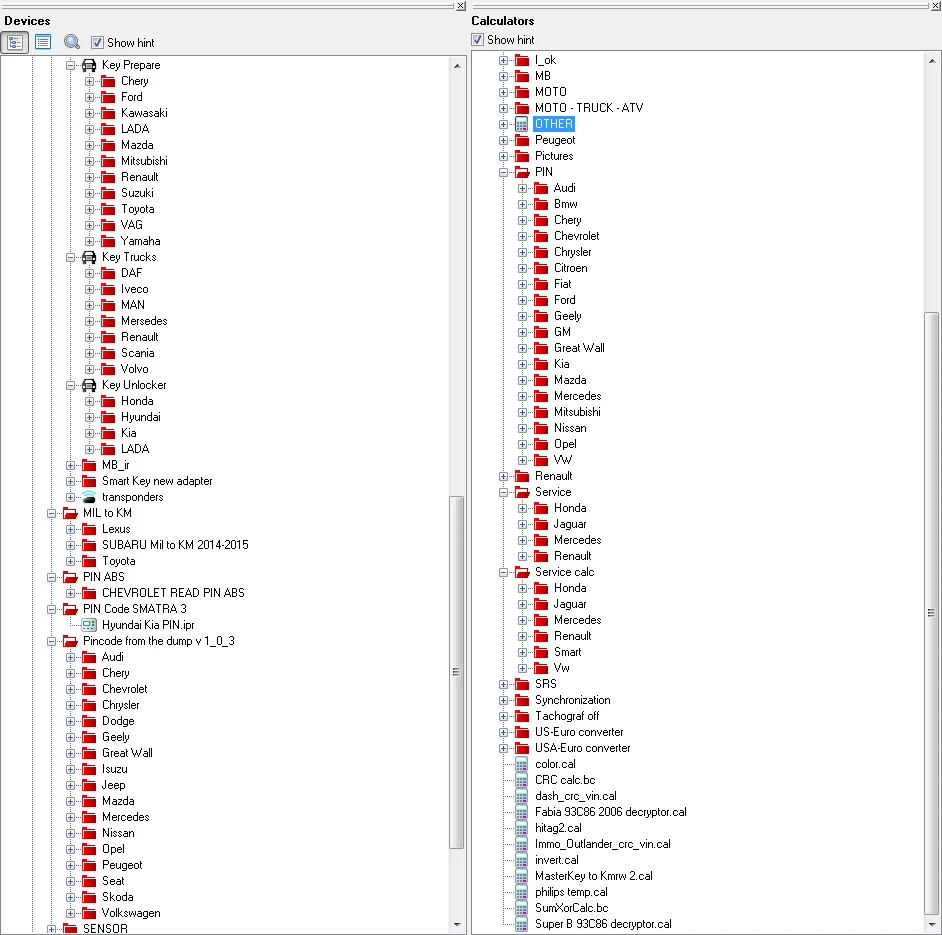Collapse the Key Prepare node
Image resolution: width=942 pixels, height=935 pixels.
point(70,65)
